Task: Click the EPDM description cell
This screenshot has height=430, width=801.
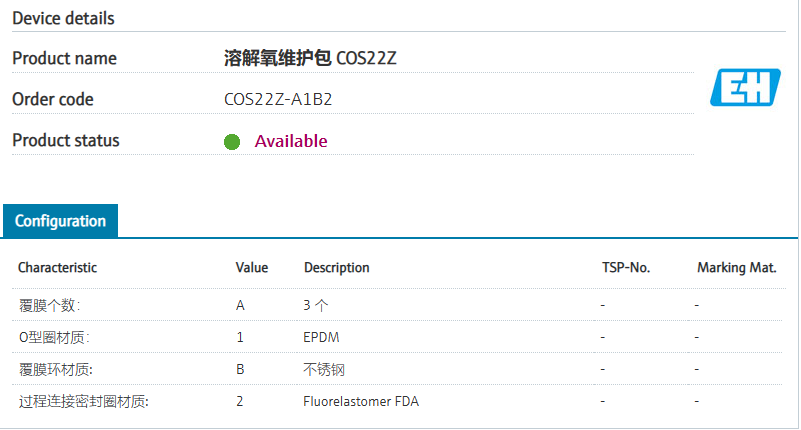Action: (321, 337)
